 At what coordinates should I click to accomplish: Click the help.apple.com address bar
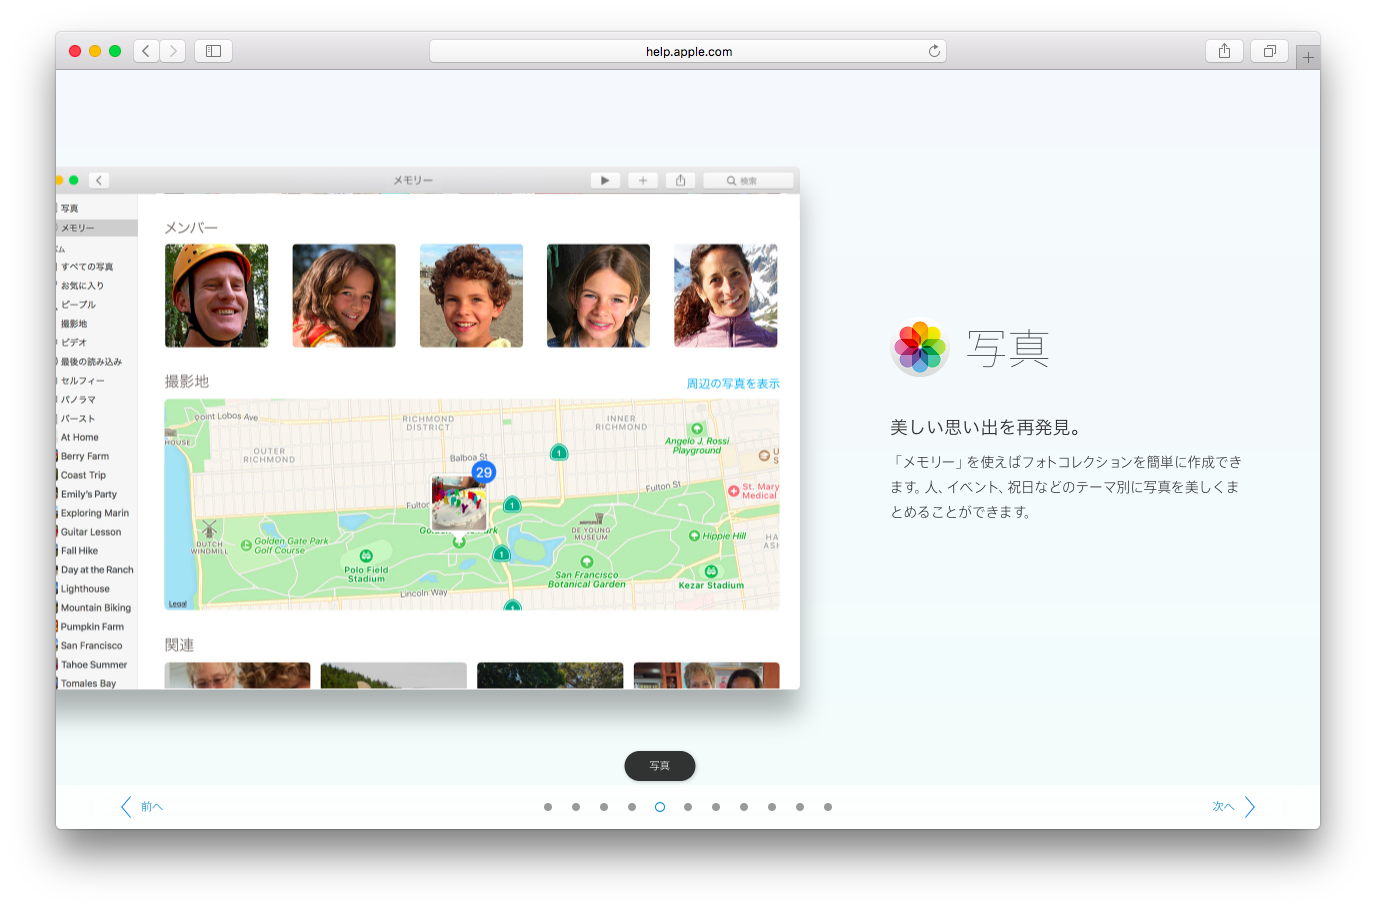(x=688, y=51)
